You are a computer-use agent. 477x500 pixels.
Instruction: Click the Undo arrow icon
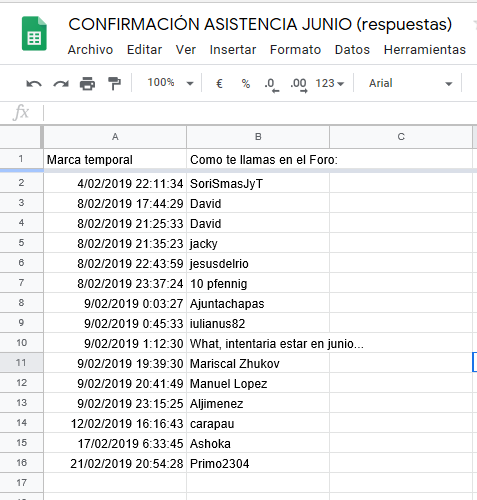pos(34,84)
